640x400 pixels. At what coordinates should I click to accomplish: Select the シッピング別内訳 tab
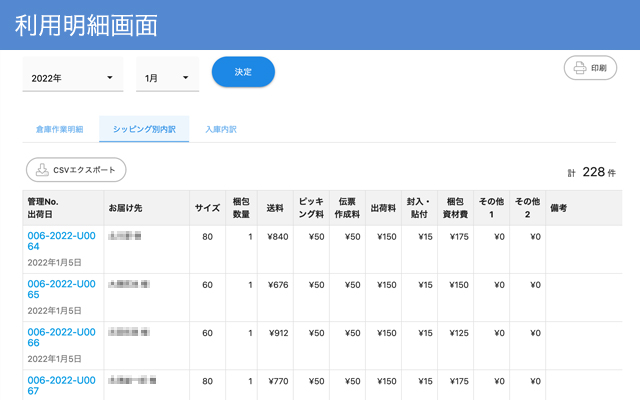click(144, 130)
